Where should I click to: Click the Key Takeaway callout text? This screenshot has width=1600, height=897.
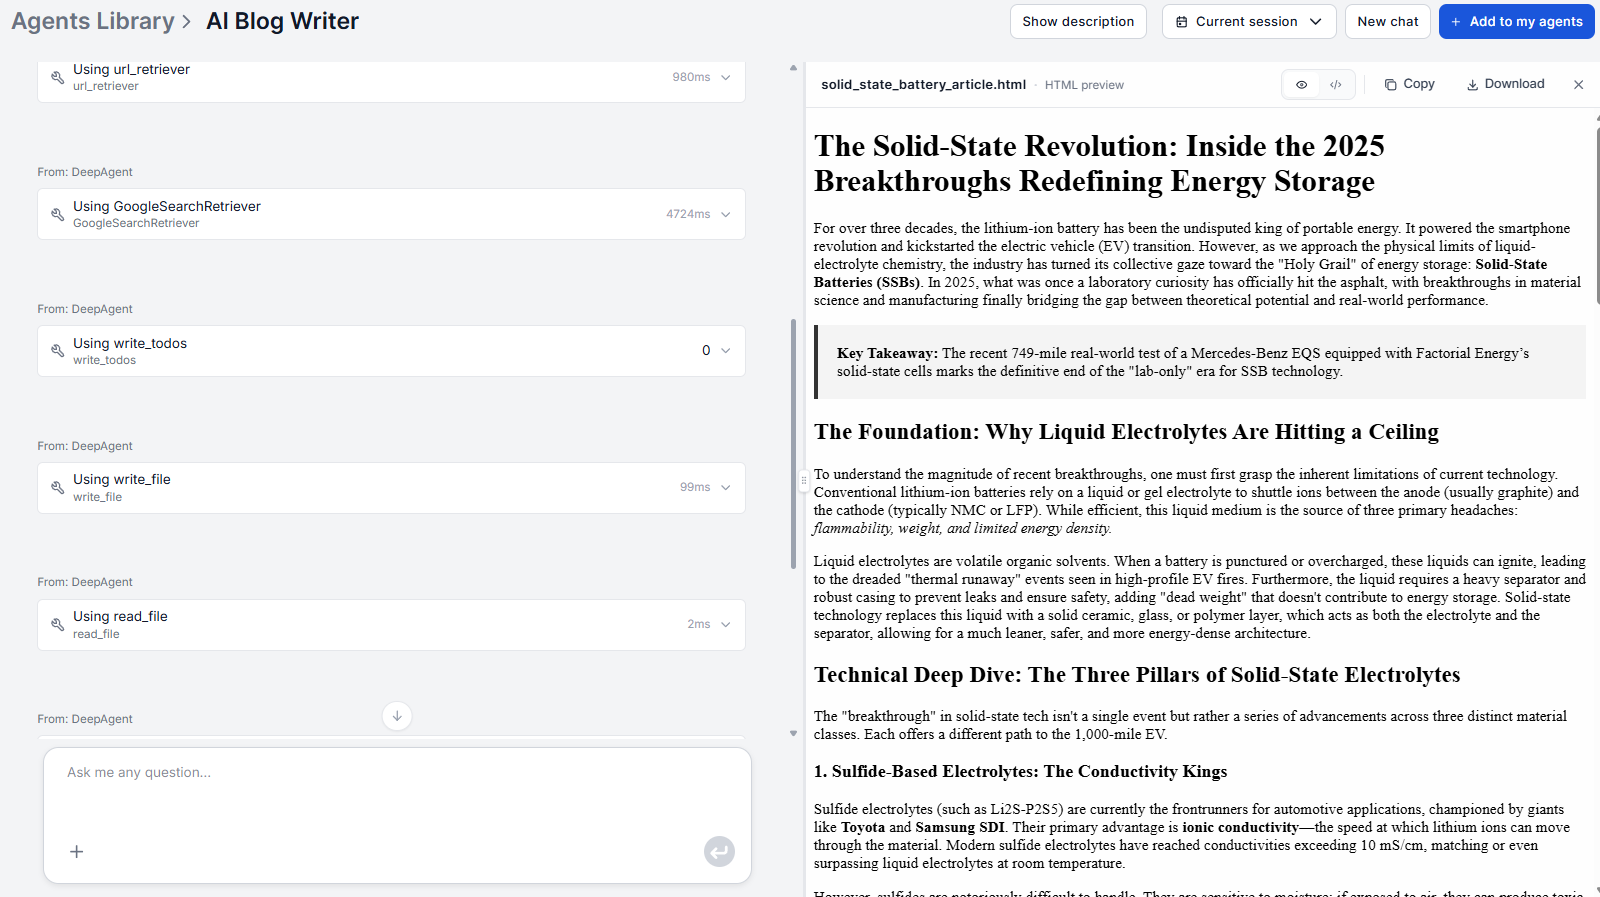pyautogui.click(x=1183, y=362)
